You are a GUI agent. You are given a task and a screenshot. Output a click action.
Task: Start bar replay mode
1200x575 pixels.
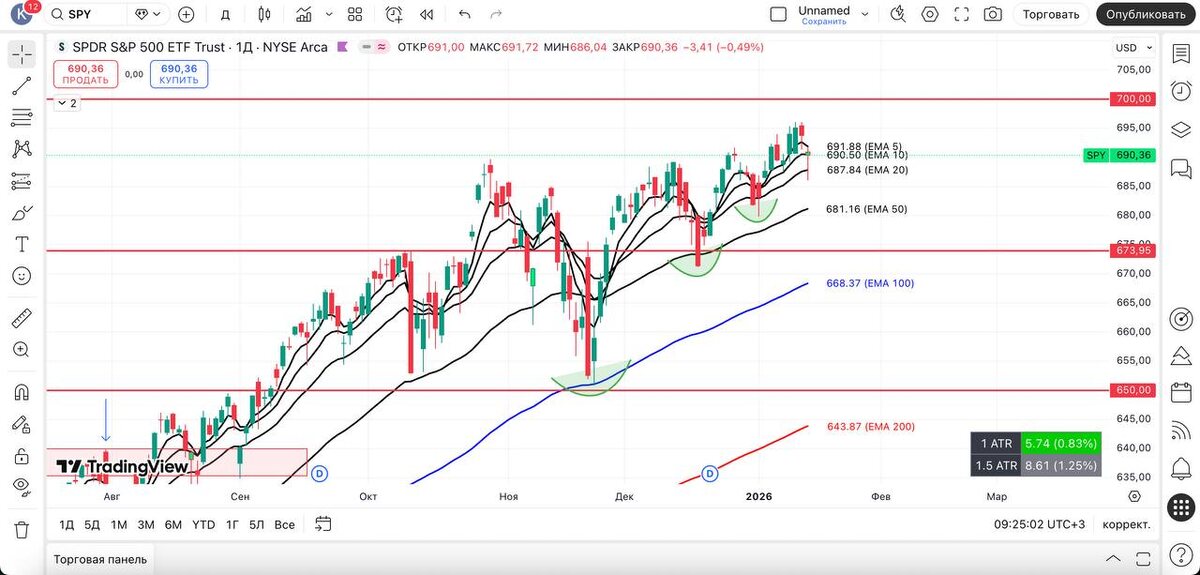(427, 14)
